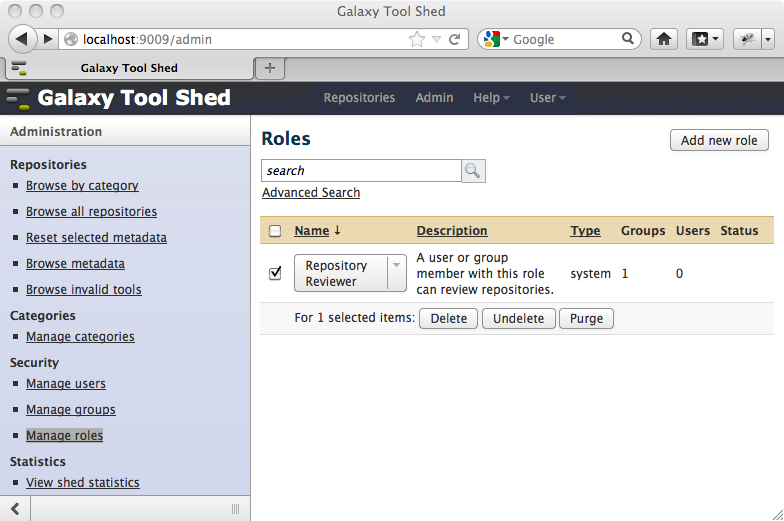Viewport: 784px width, 521px height.
Task: Focus the roles search input field
Action: (x=361, y=170)
